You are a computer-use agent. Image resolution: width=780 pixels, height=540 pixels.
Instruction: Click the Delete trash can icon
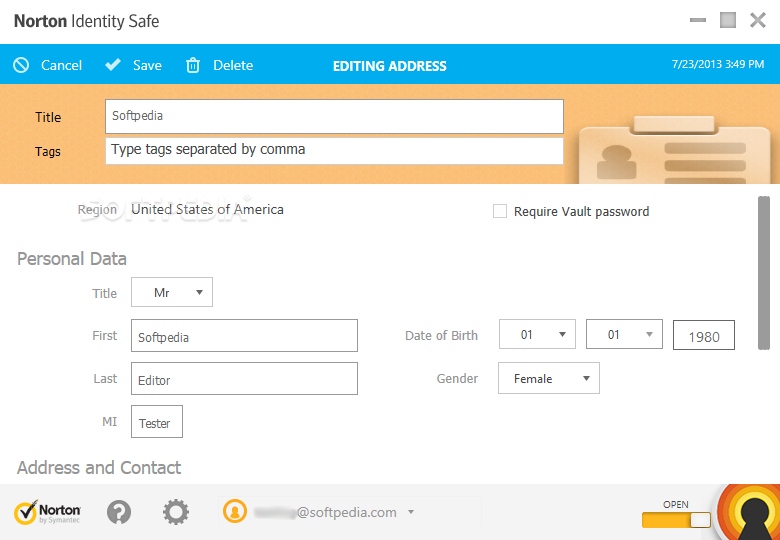click(193, 65)
